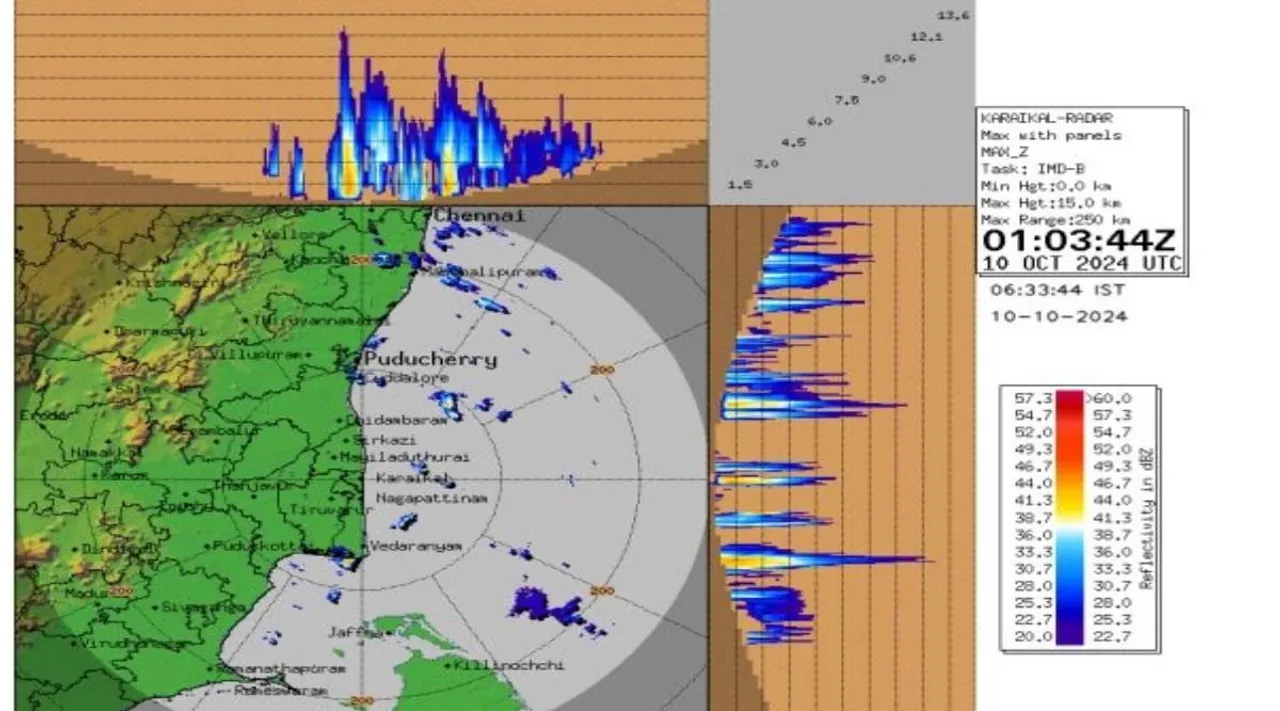Select the Jaffna label

tap(355, 633)
